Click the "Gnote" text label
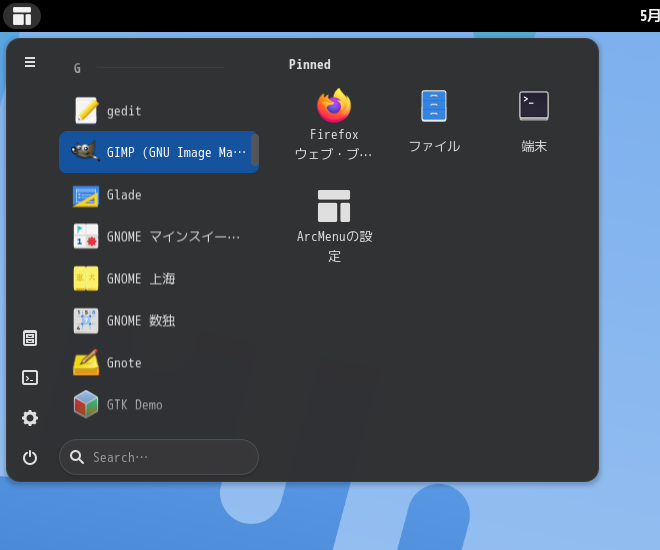 point(124,363)
